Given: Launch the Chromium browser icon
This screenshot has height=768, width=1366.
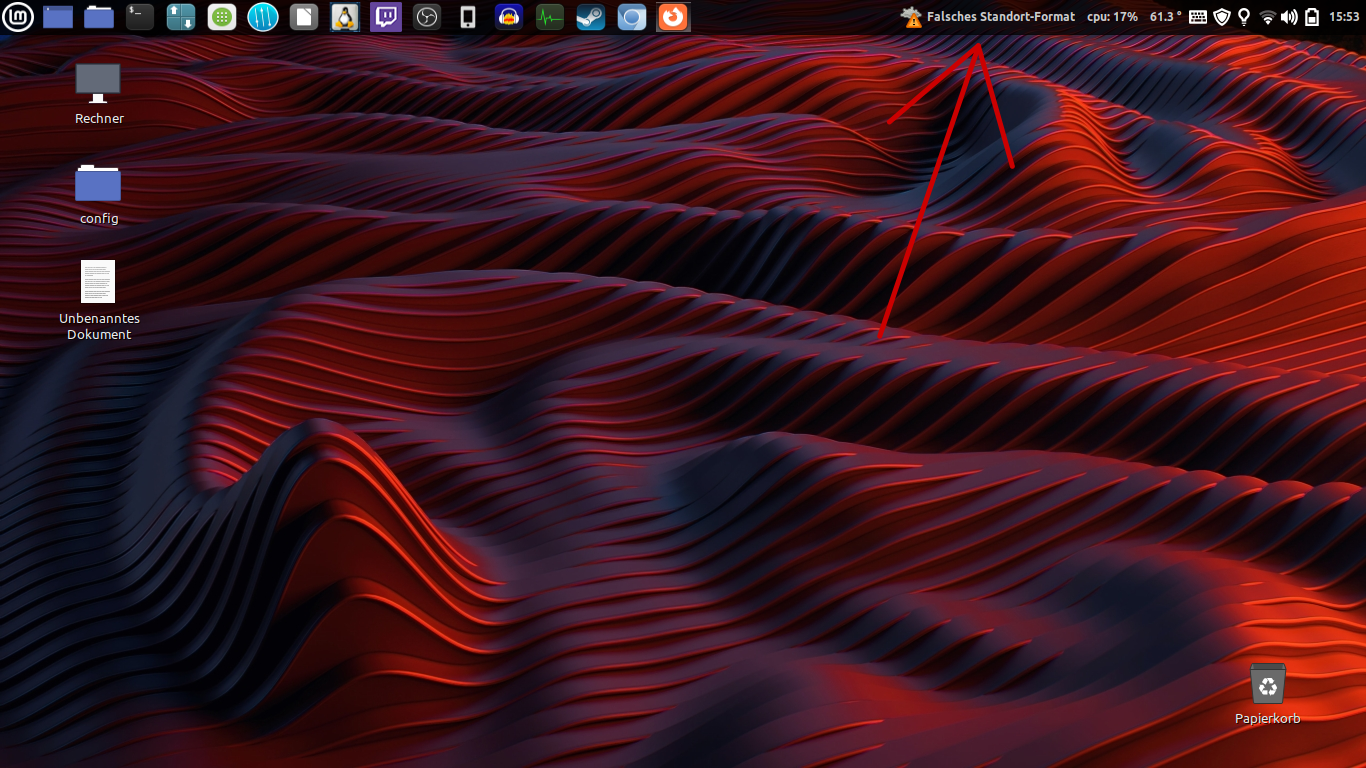Looking at the screenshot, I should (x=632, y=16).
